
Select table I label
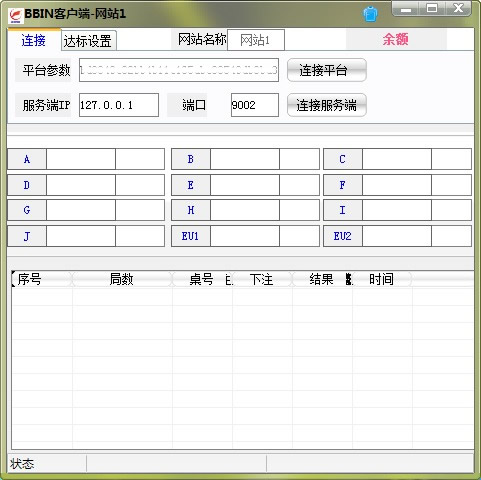(x=343, y=210)
